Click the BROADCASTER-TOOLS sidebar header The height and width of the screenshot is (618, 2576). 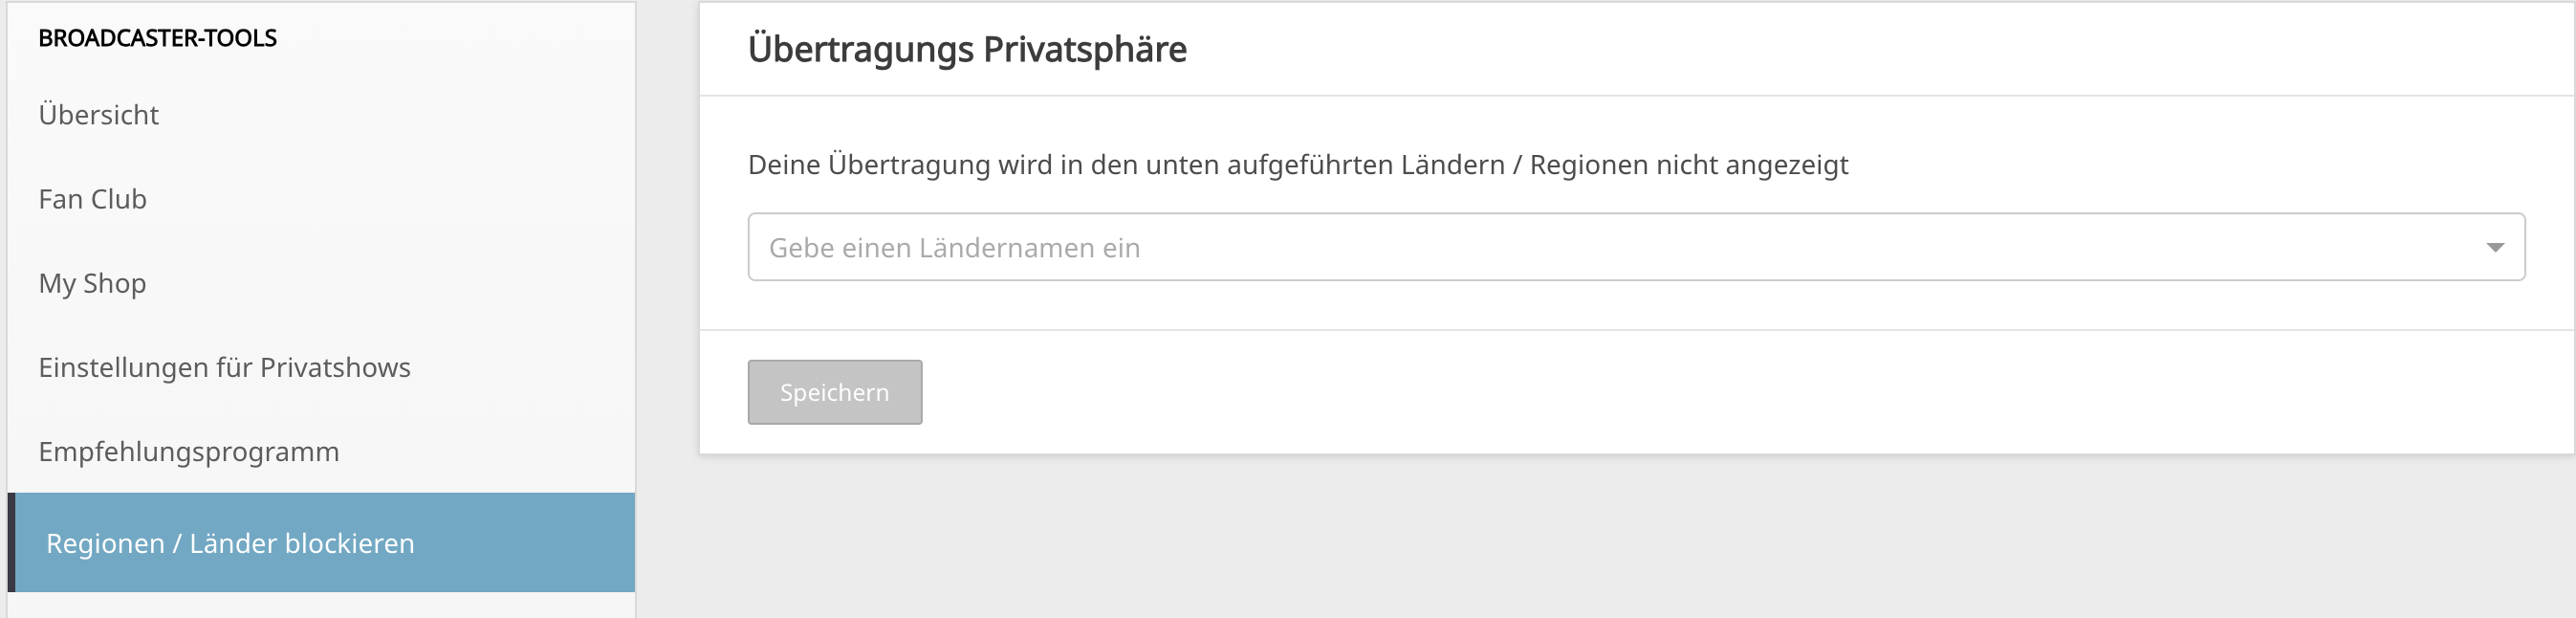(x=158, y=38)
